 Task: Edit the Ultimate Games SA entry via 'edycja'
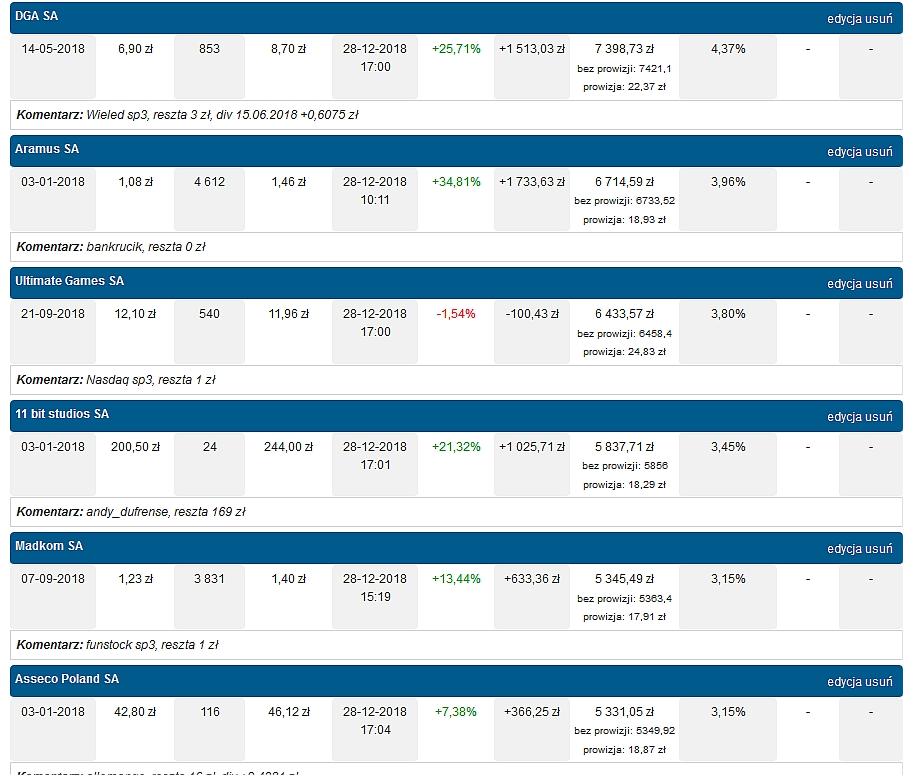(x=844, y=284)
